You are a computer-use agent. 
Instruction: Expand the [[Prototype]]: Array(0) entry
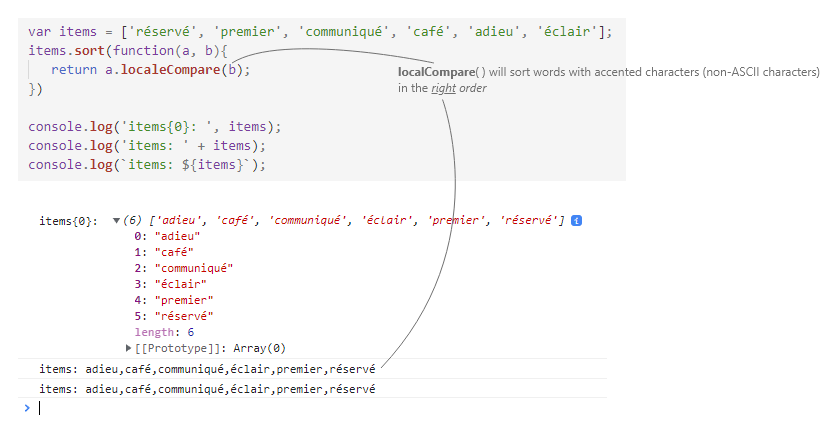[x=129, y=348]
